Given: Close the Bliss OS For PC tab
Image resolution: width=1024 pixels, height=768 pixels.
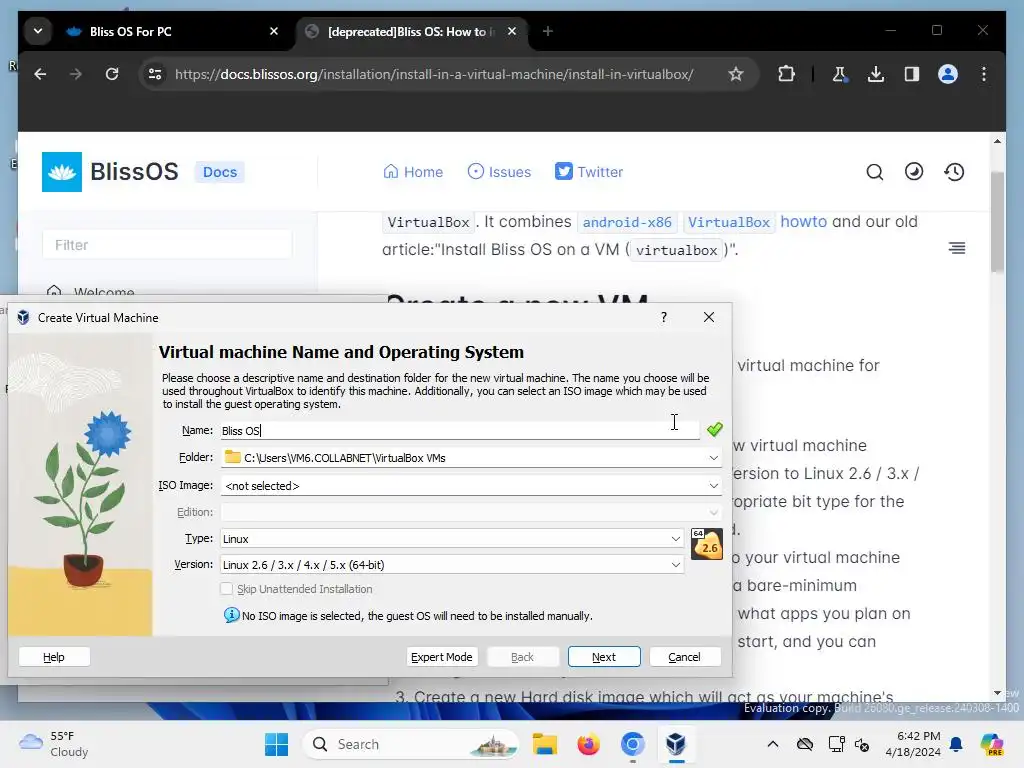Looking at the screenshot, I should [274, 31].
